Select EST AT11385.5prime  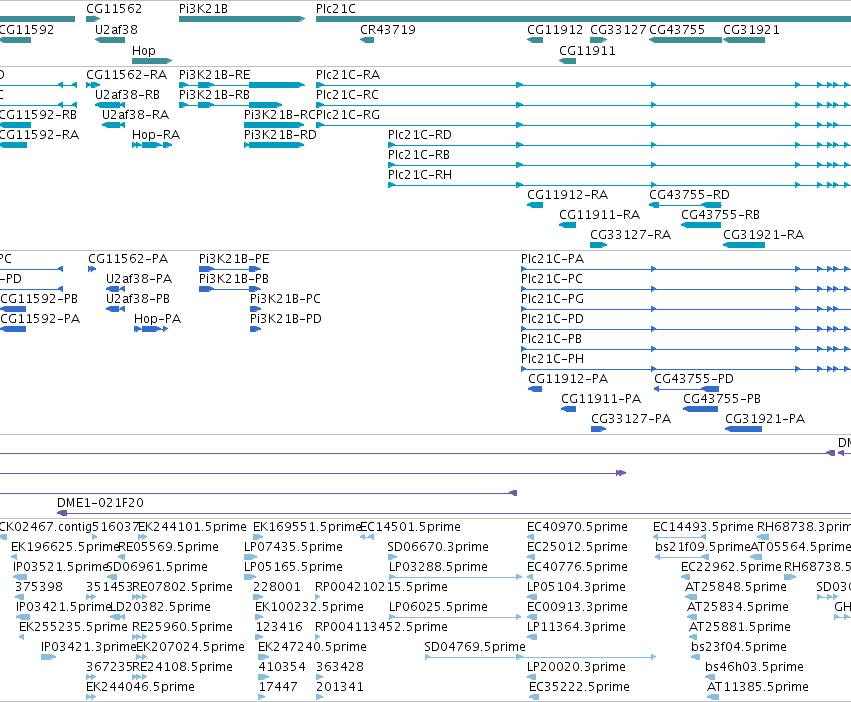pos(758,687)
